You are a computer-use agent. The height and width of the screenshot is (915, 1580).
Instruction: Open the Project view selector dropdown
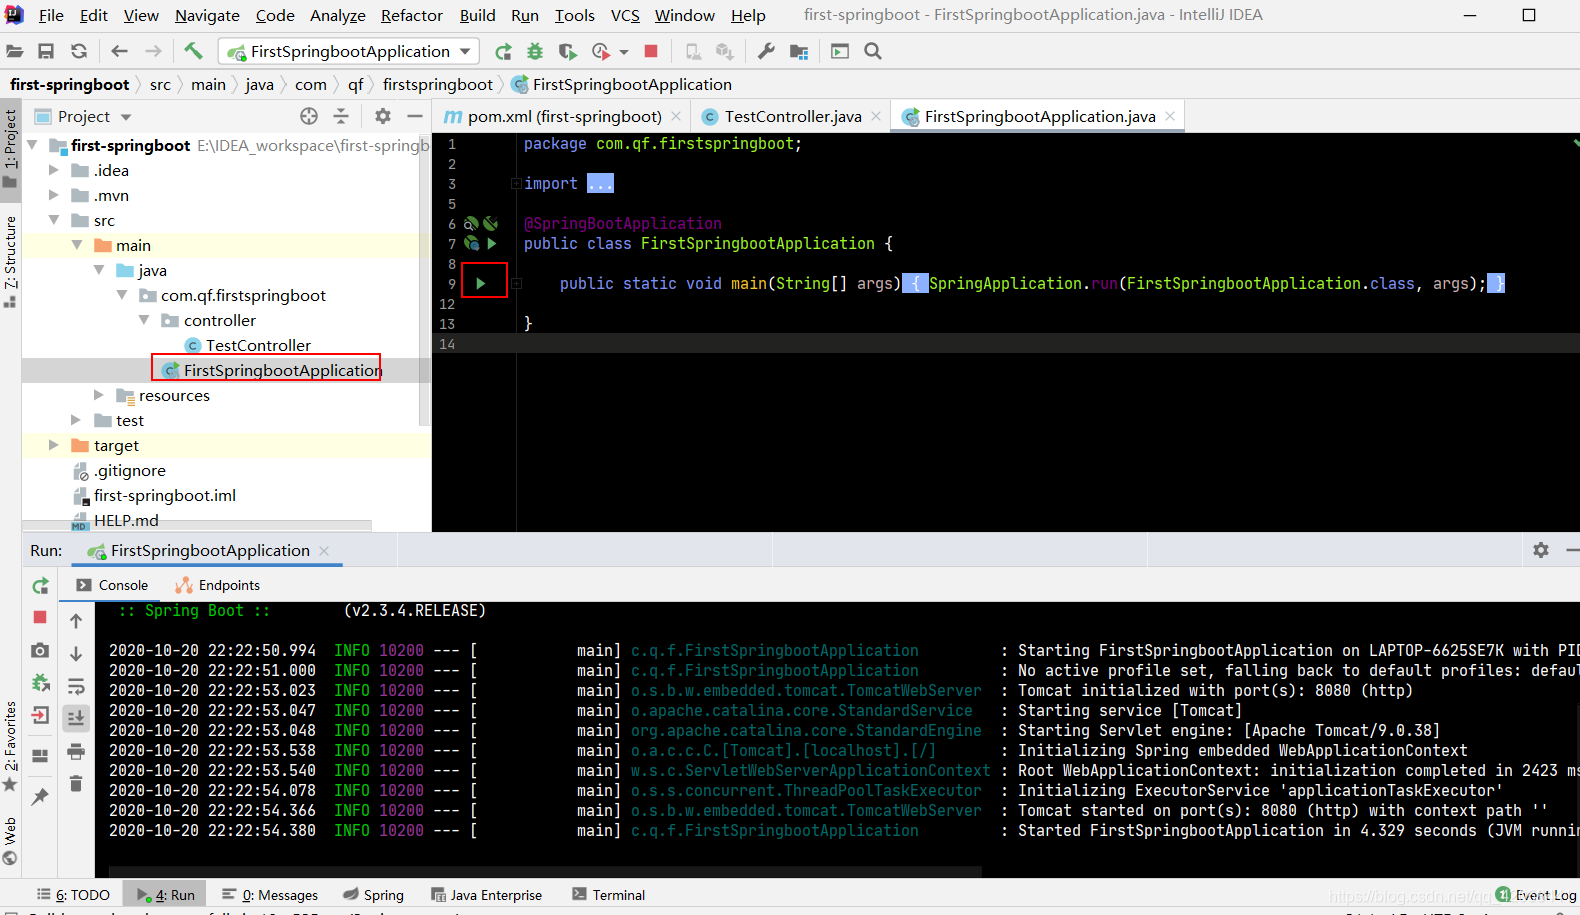tap(126, 117)
